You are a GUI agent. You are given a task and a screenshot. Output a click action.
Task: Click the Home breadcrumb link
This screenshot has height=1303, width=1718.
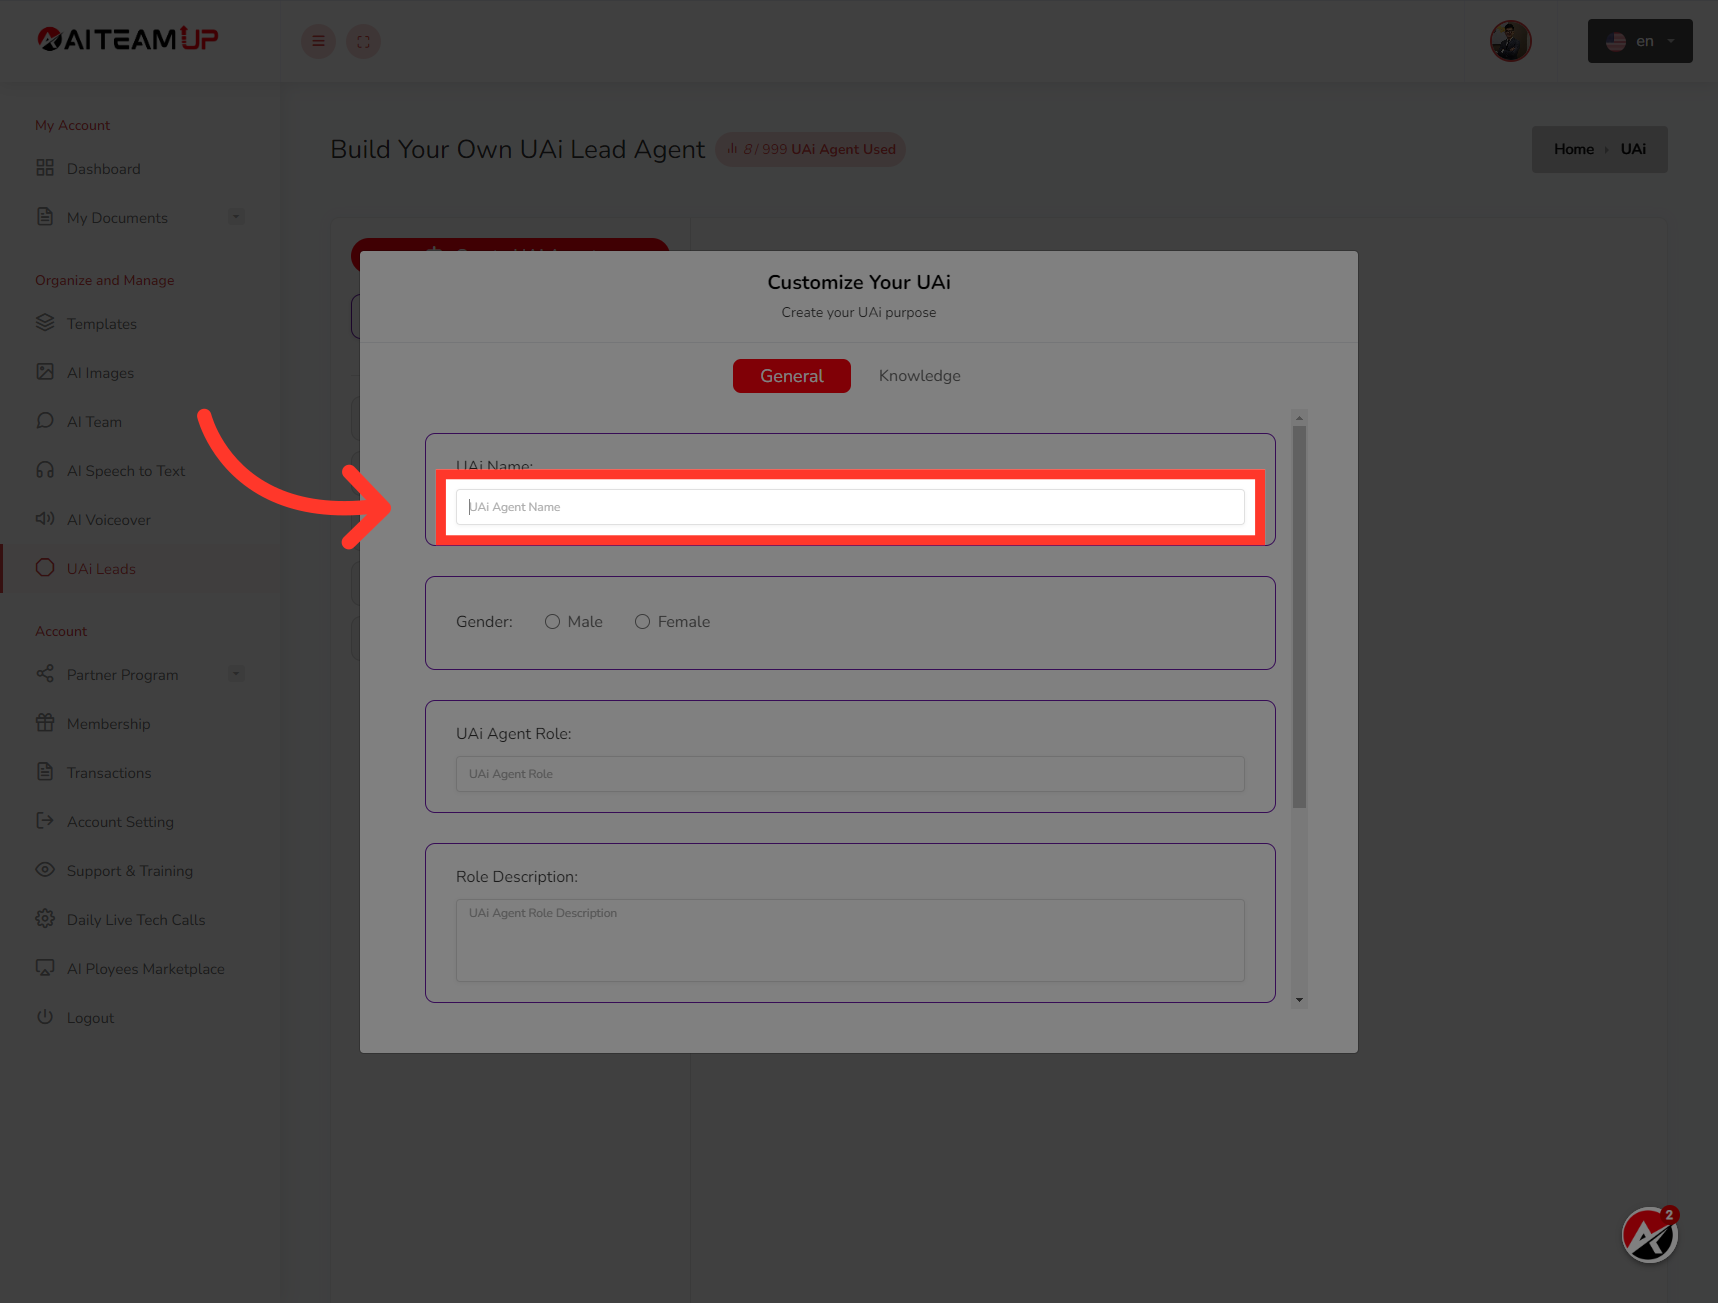pyautogui.click(x=1574, y=149)
